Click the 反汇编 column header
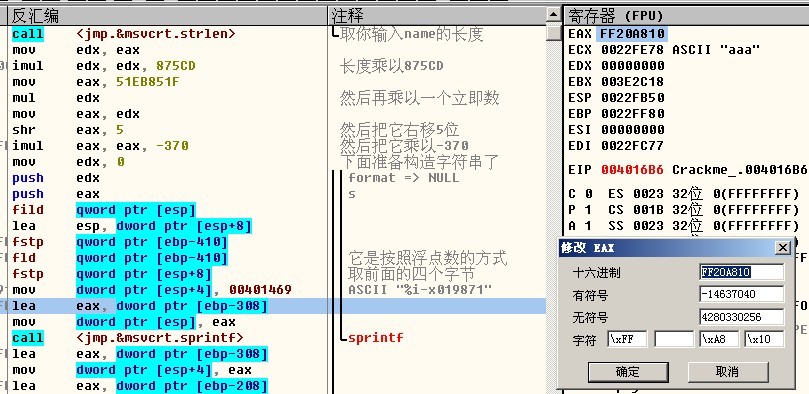 [x=168, y=15]
